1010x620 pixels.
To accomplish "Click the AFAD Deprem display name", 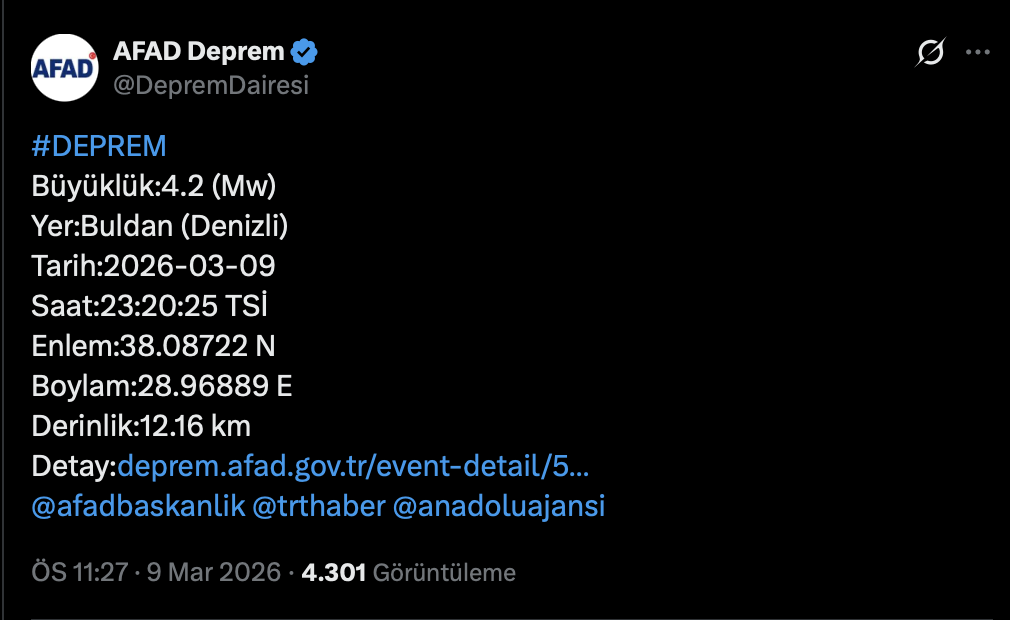I will (200, 51).
